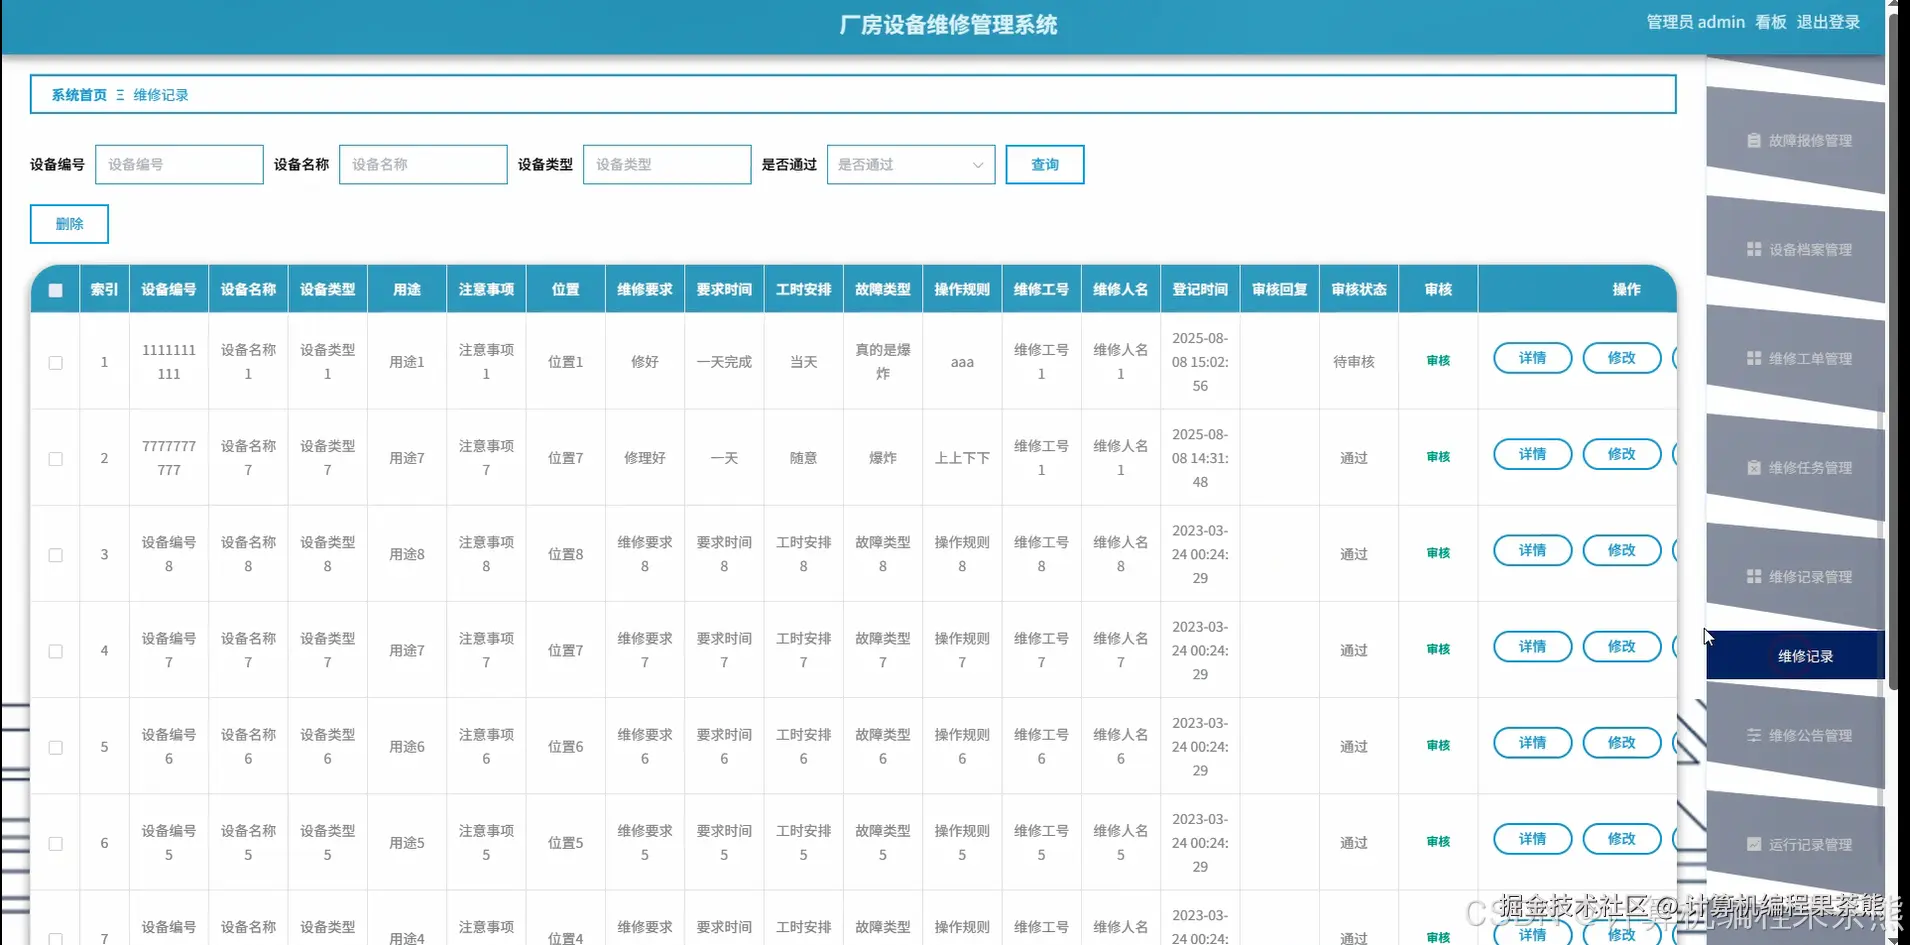Open 设备档案管理 sidebar menu icon
1910x945 pixels.
(x=1753, y=249)
